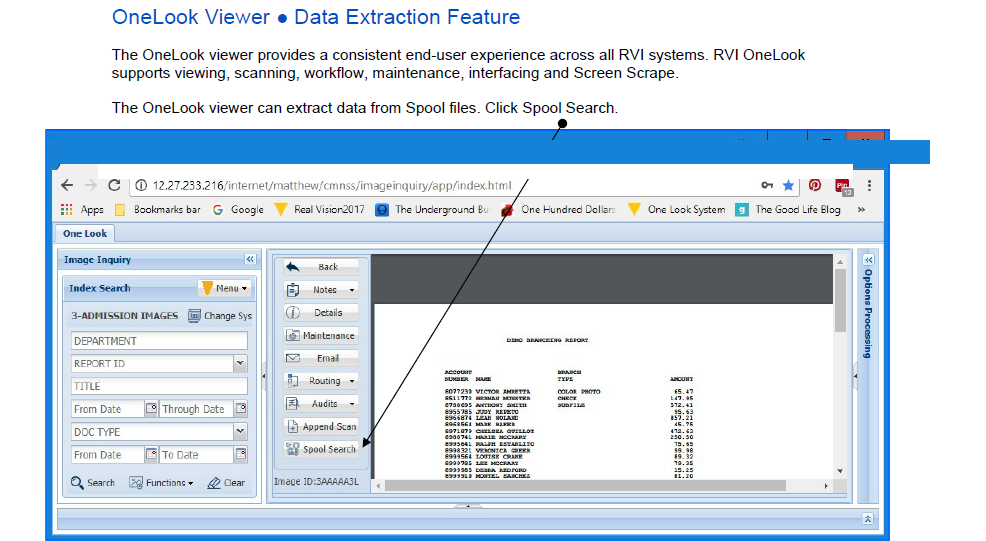Click the 3-ADMISSION IMAGES label
Image resolution: width=986 pixels, height=541 pixels.
point(125,316)
